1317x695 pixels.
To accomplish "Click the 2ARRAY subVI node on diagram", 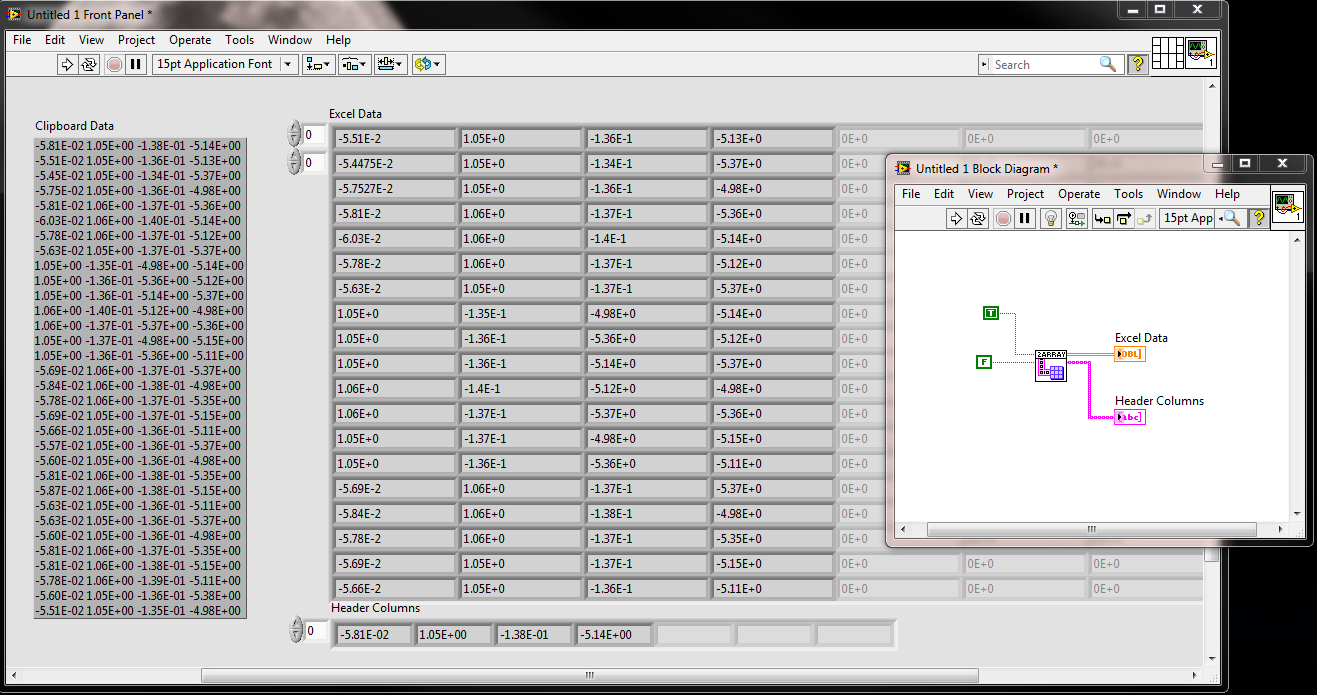I will [1050, 366].
